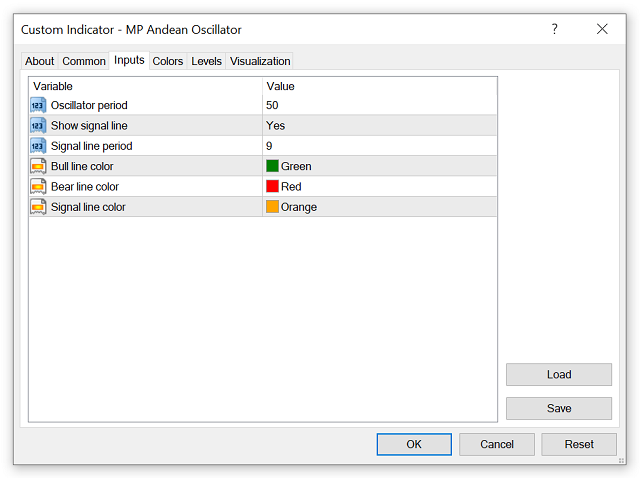
Task: Select the Show signal line Yes value
Action: point(276,125)
